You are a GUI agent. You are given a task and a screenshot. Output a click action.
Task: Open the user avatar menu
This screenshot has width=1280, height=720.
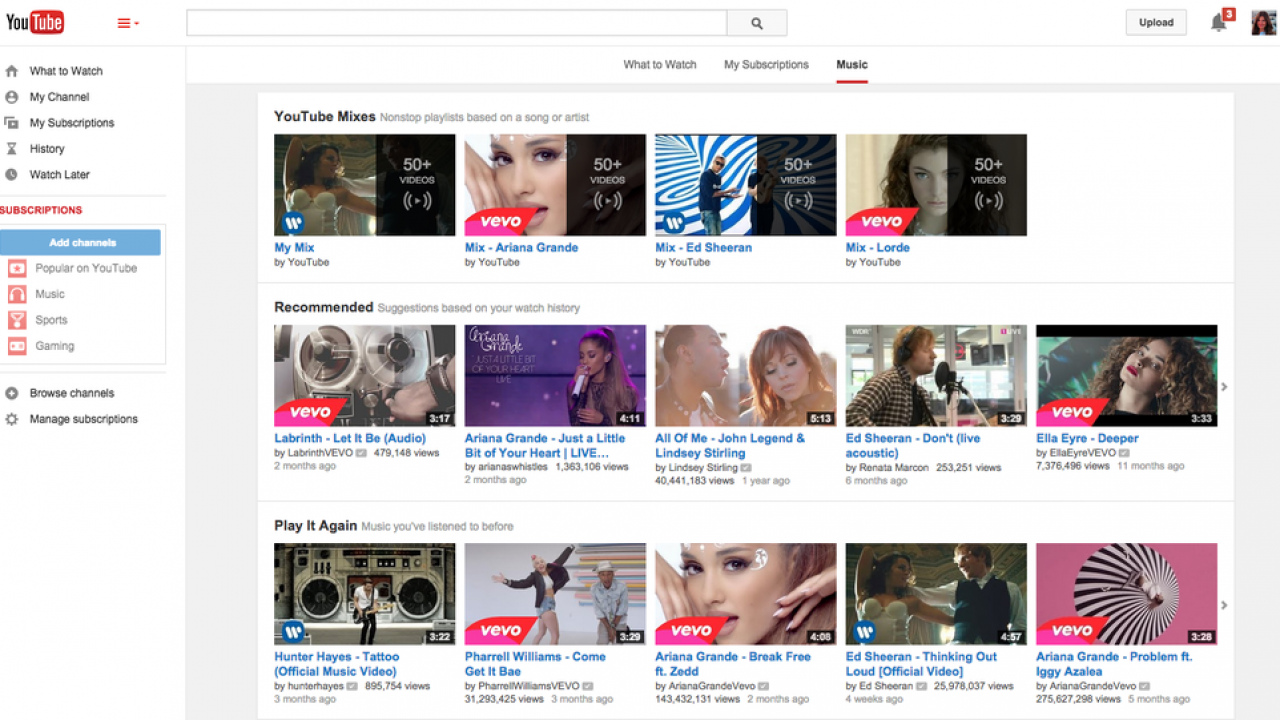1264,22
